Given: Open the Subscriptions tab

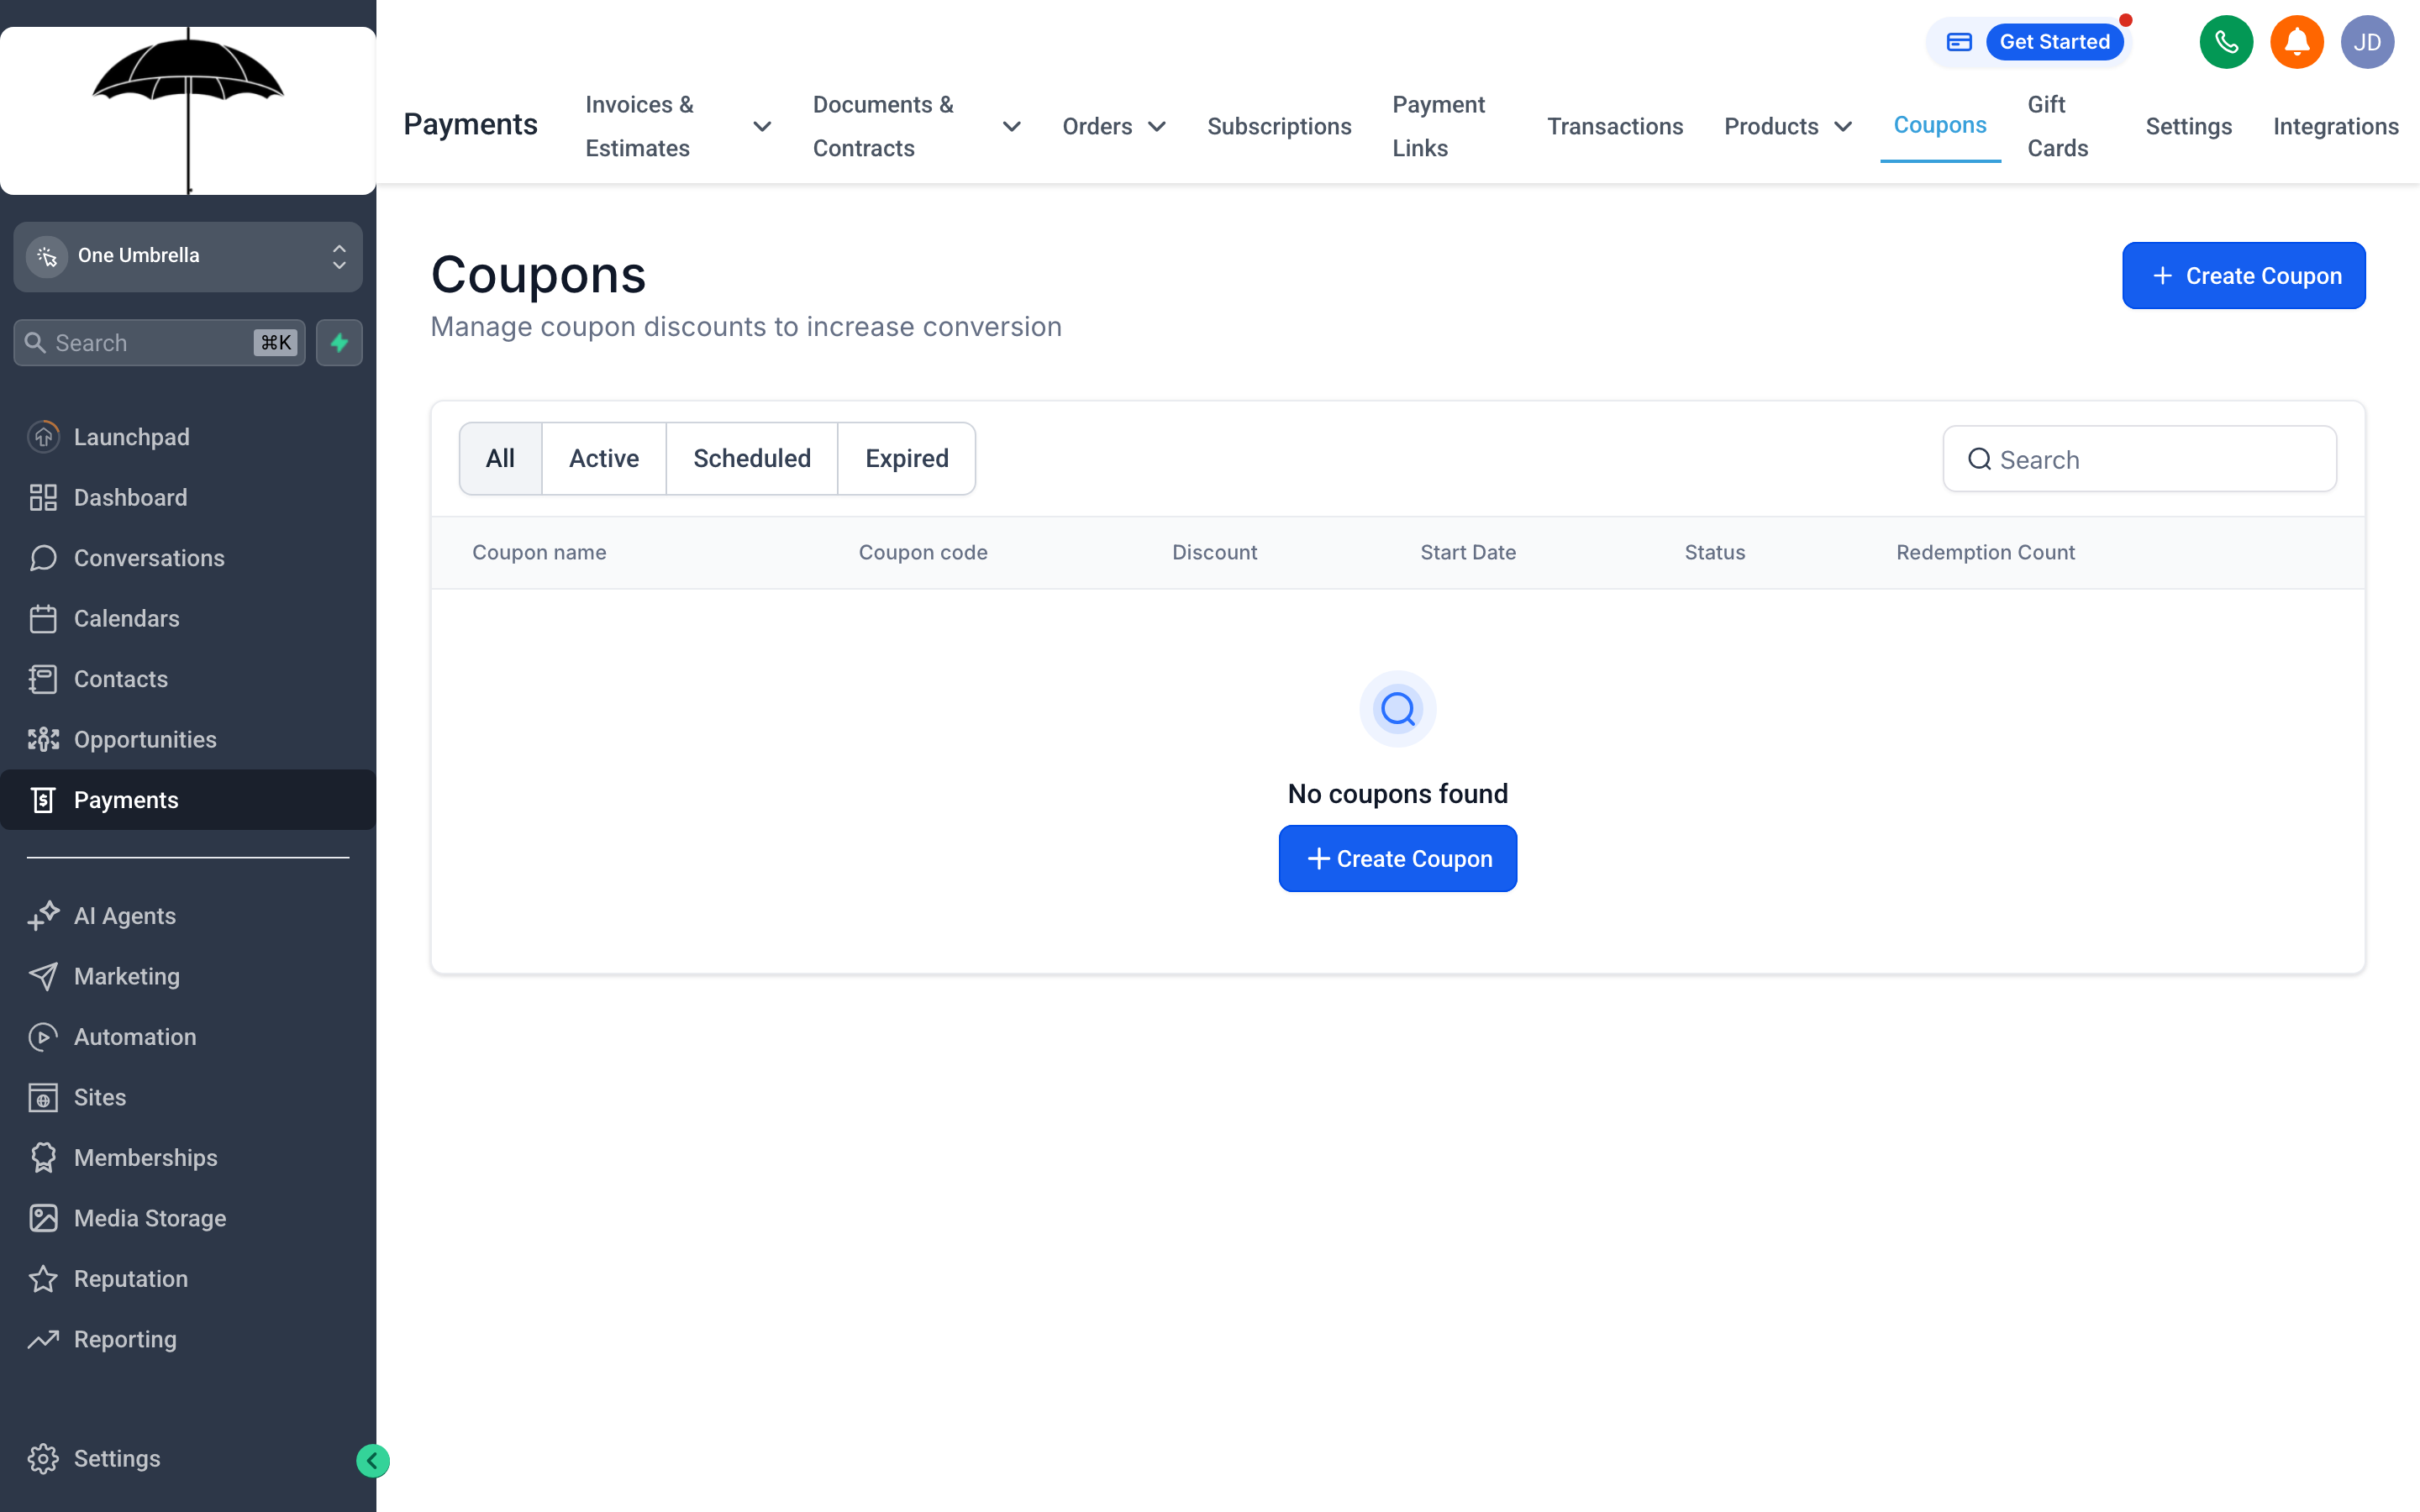Looking at the screenshot, I should tap(1279, 126).
